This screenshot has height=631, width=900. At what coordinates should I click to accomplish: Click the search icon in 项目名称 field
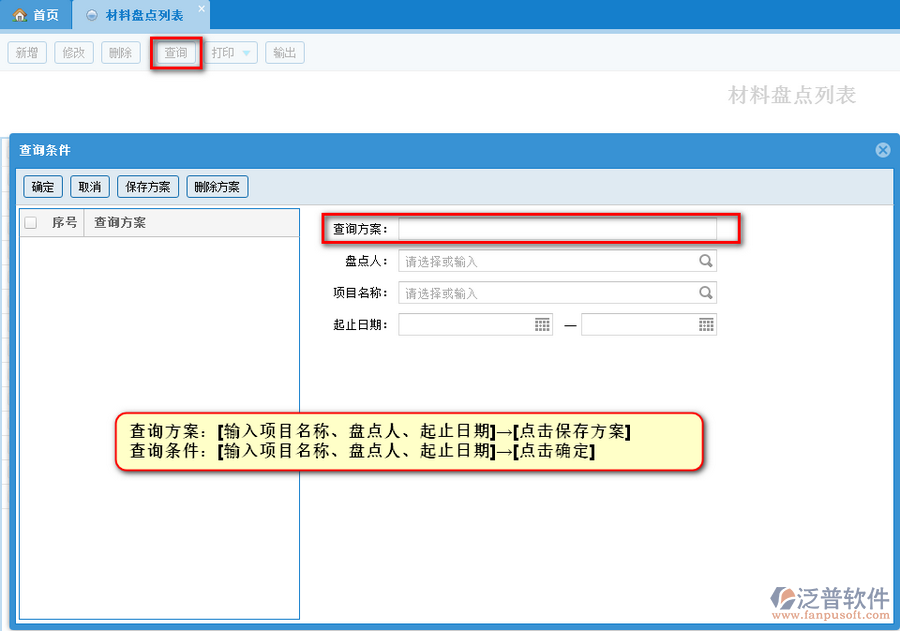(706, 293)
